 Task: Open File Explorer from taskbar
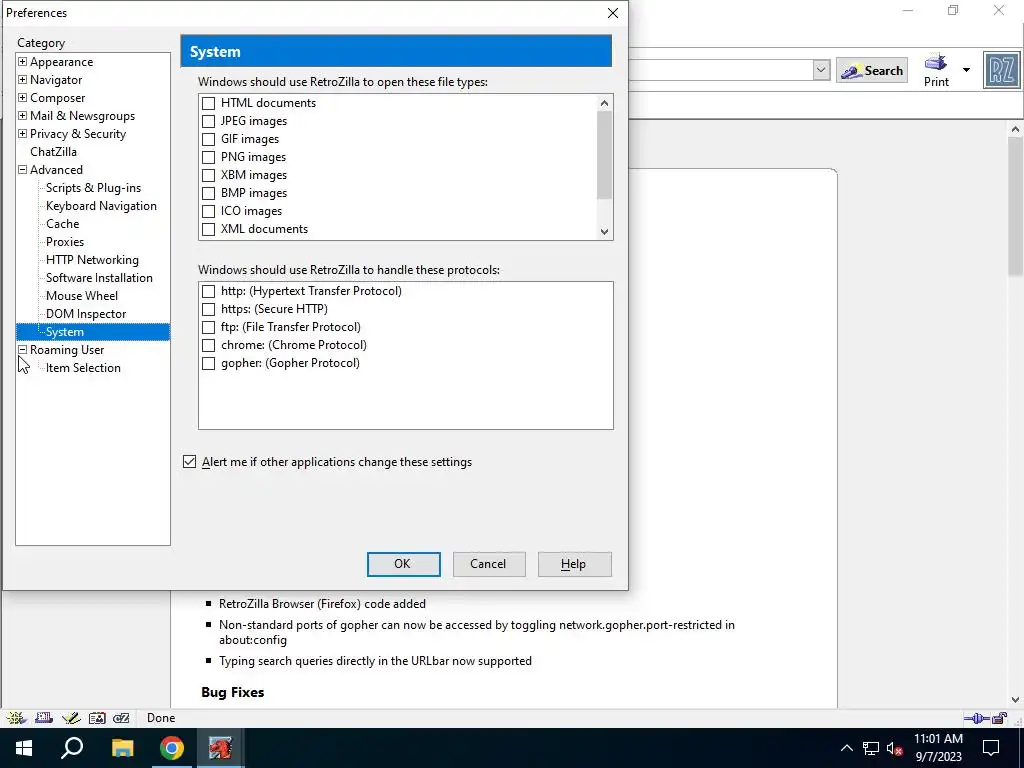[x=122, y=748]
